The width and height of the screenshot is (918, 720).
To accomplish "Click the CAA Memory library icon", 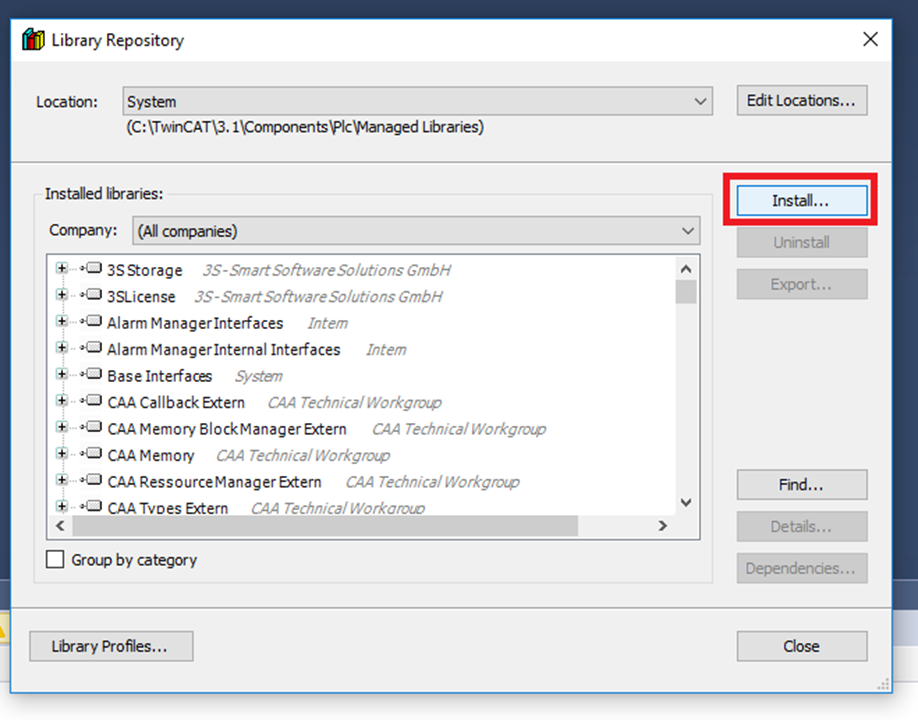I will point(92,455).
